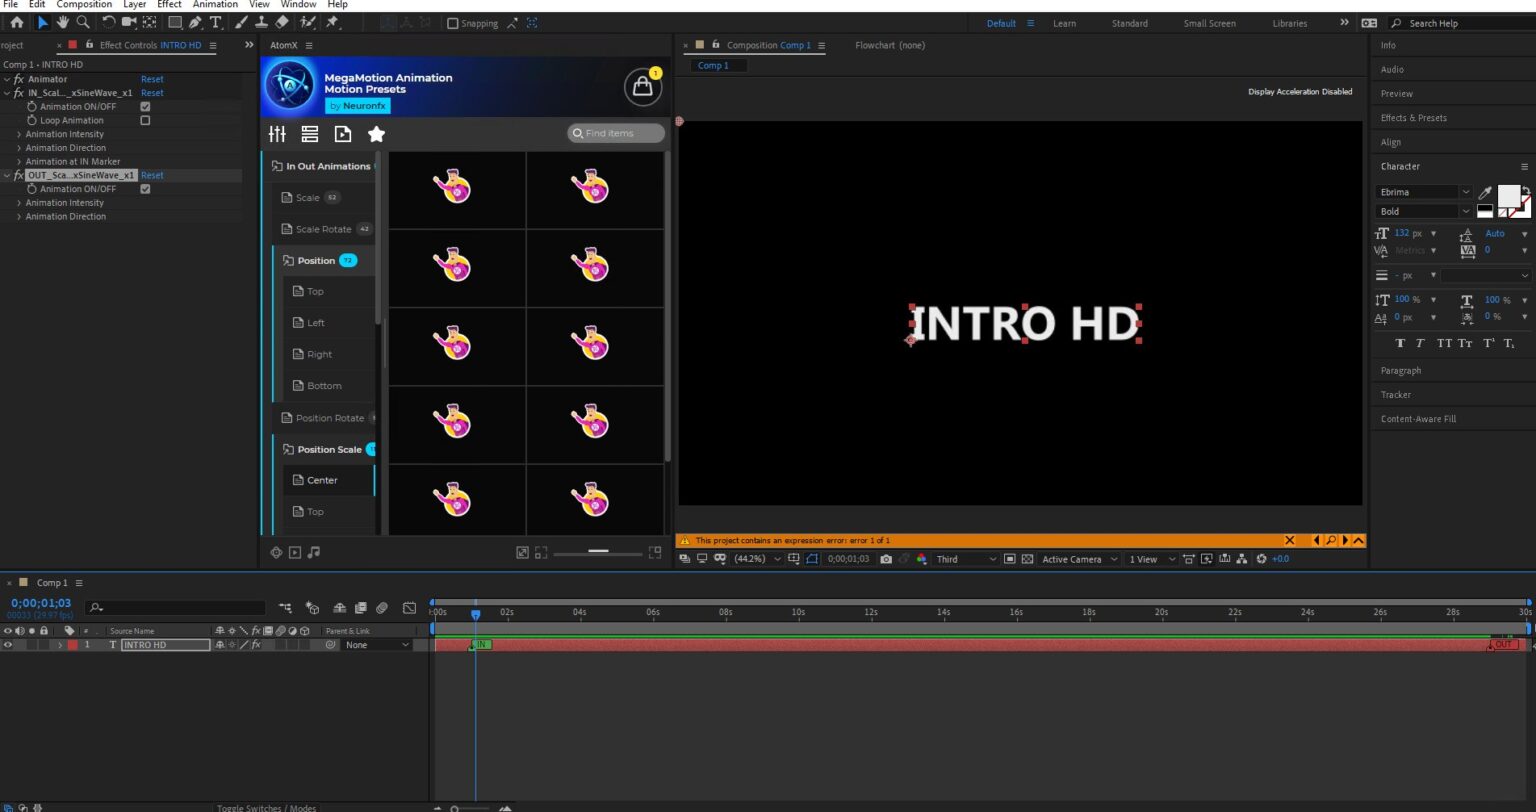Select Flowchart (none) tab

(x=890, y=45)
